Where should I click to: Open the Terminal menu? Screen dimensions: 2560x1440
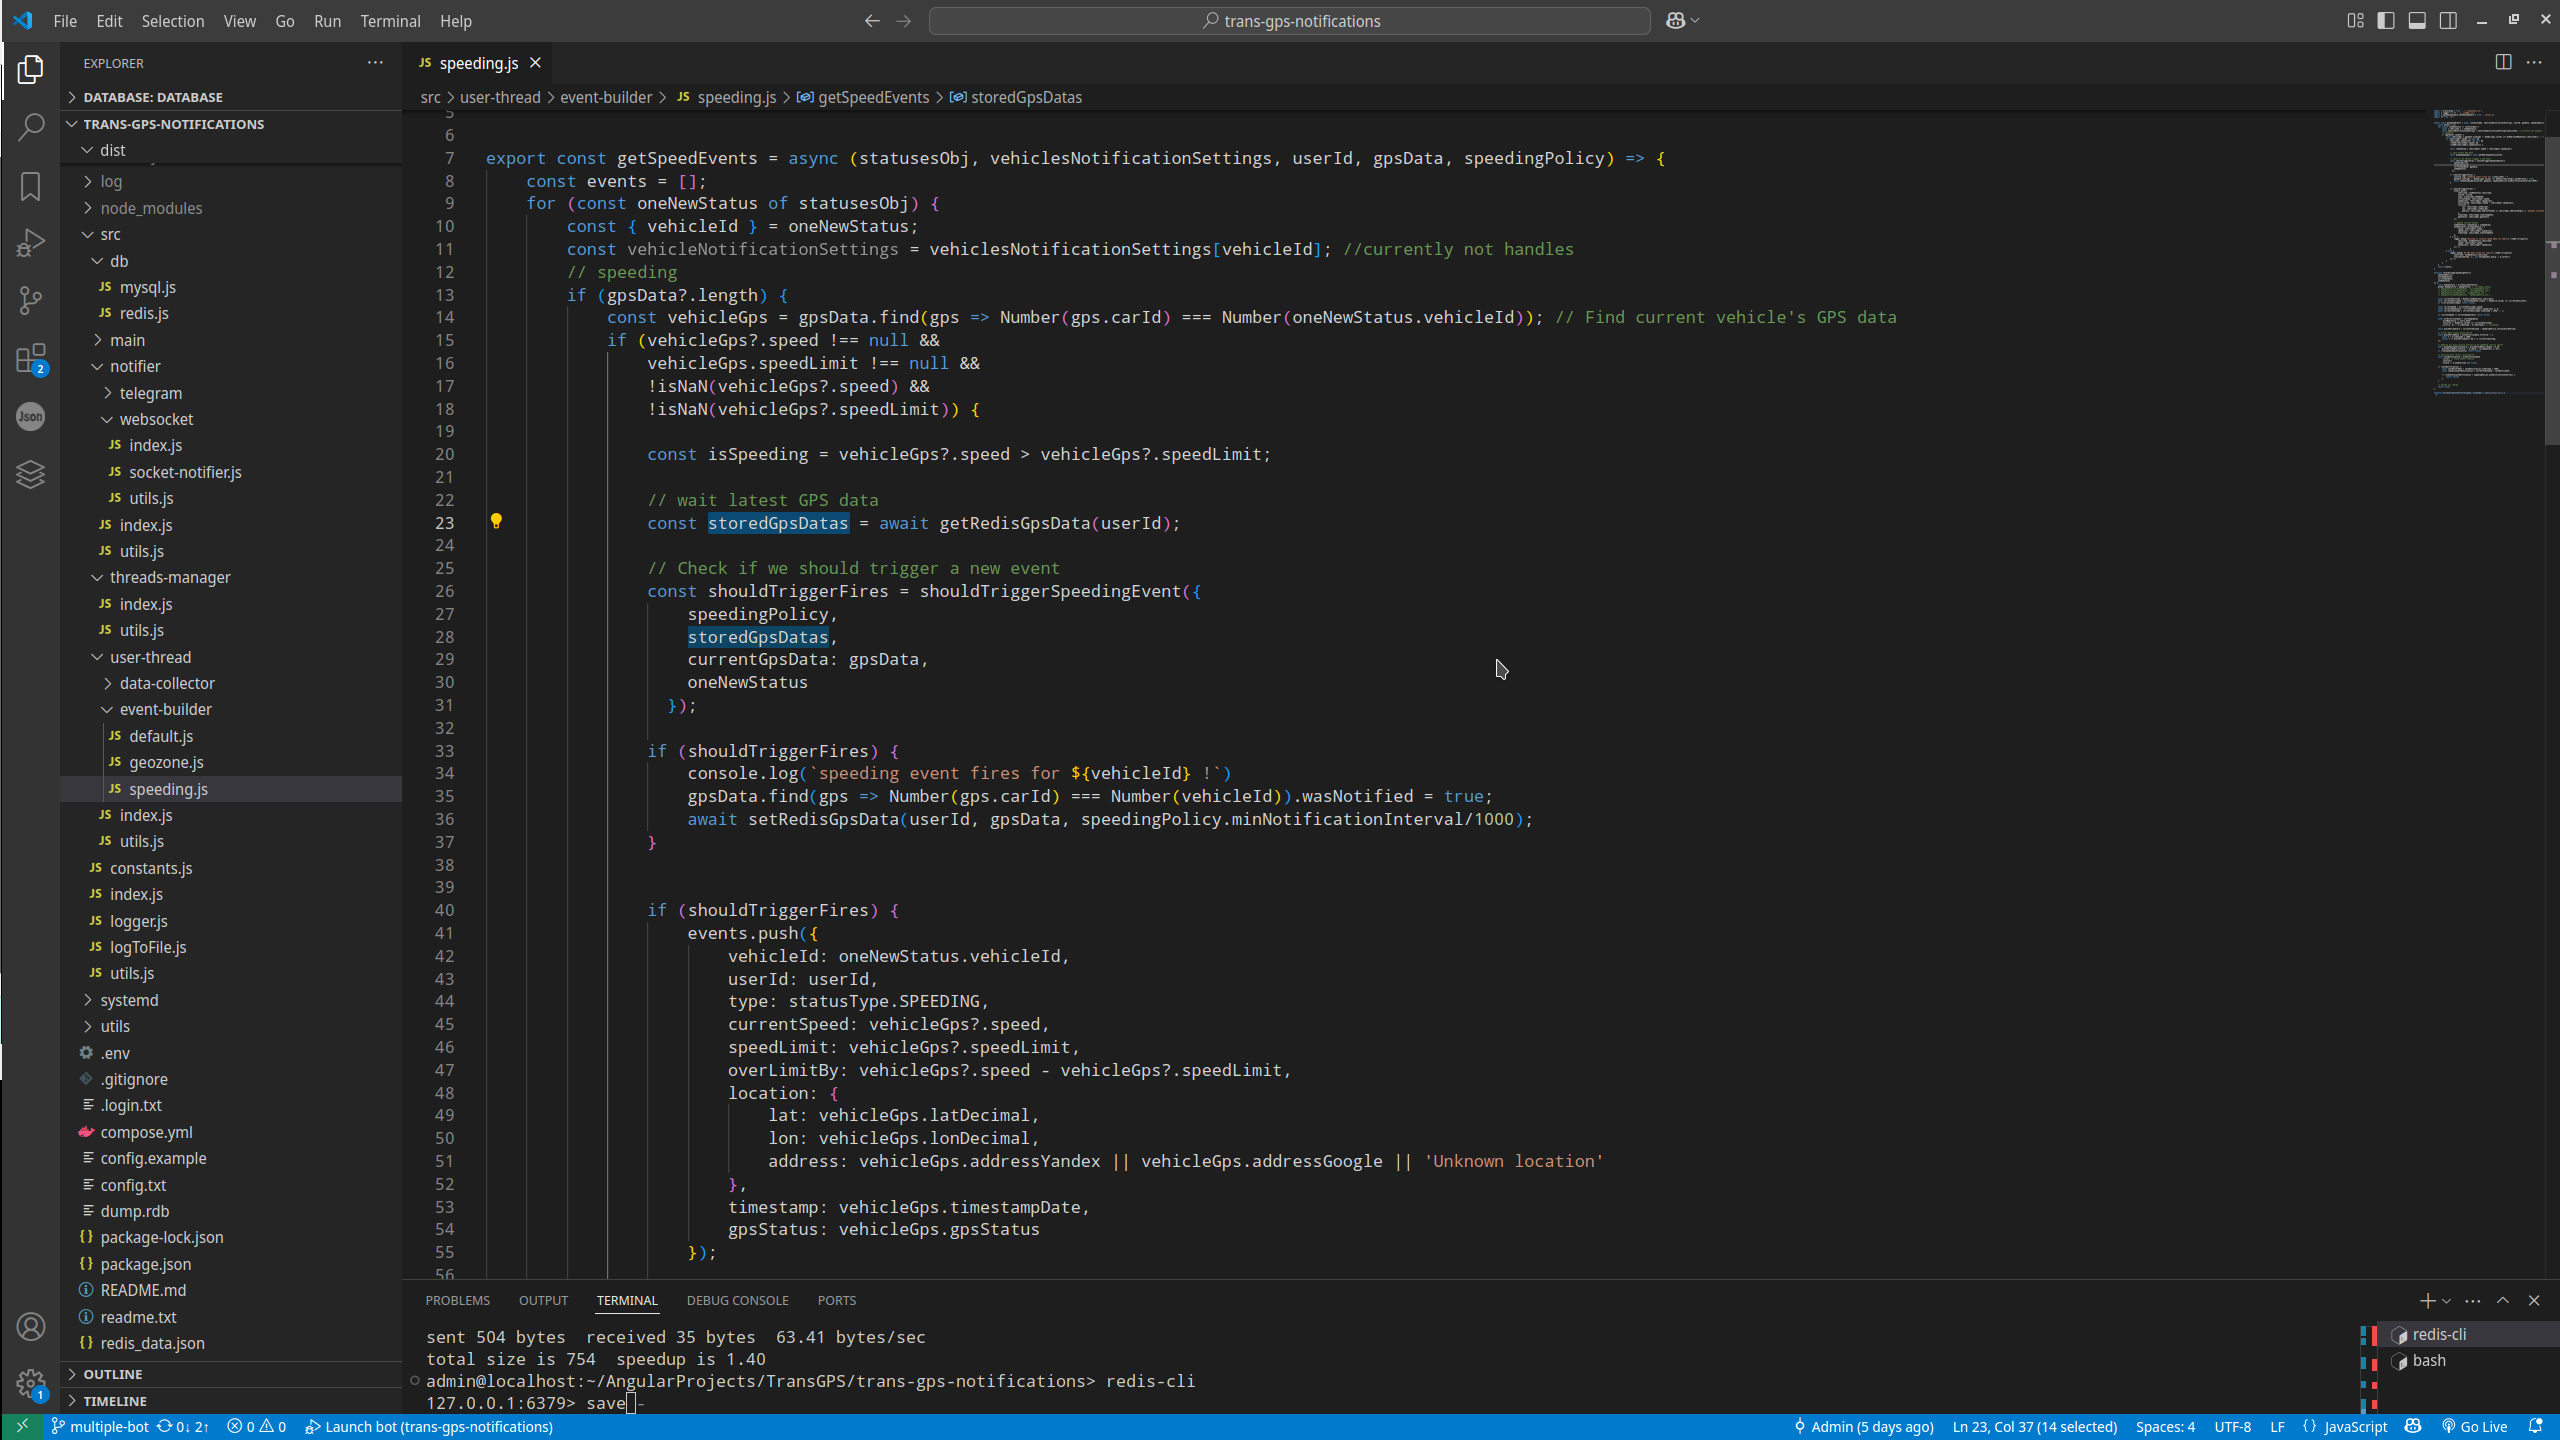390,21
